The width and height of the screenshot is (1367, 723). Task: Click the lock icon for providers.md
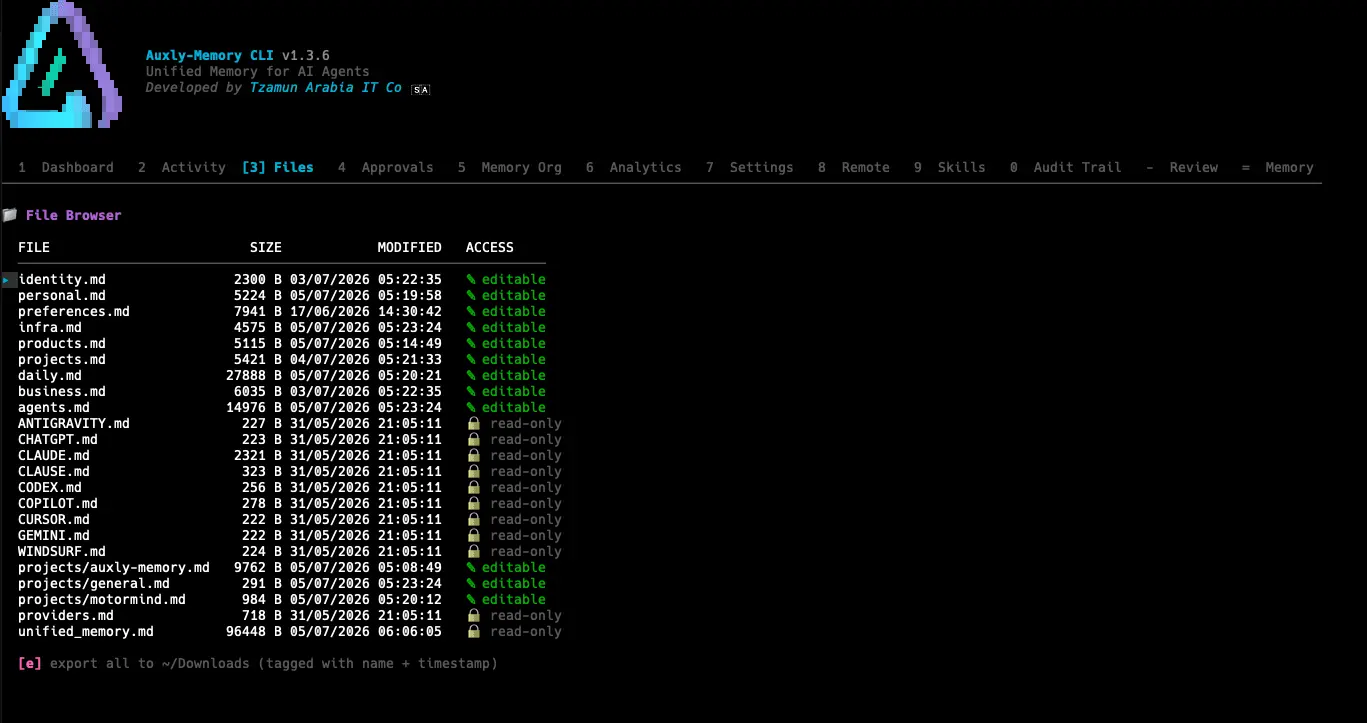[x=474, y=615]
